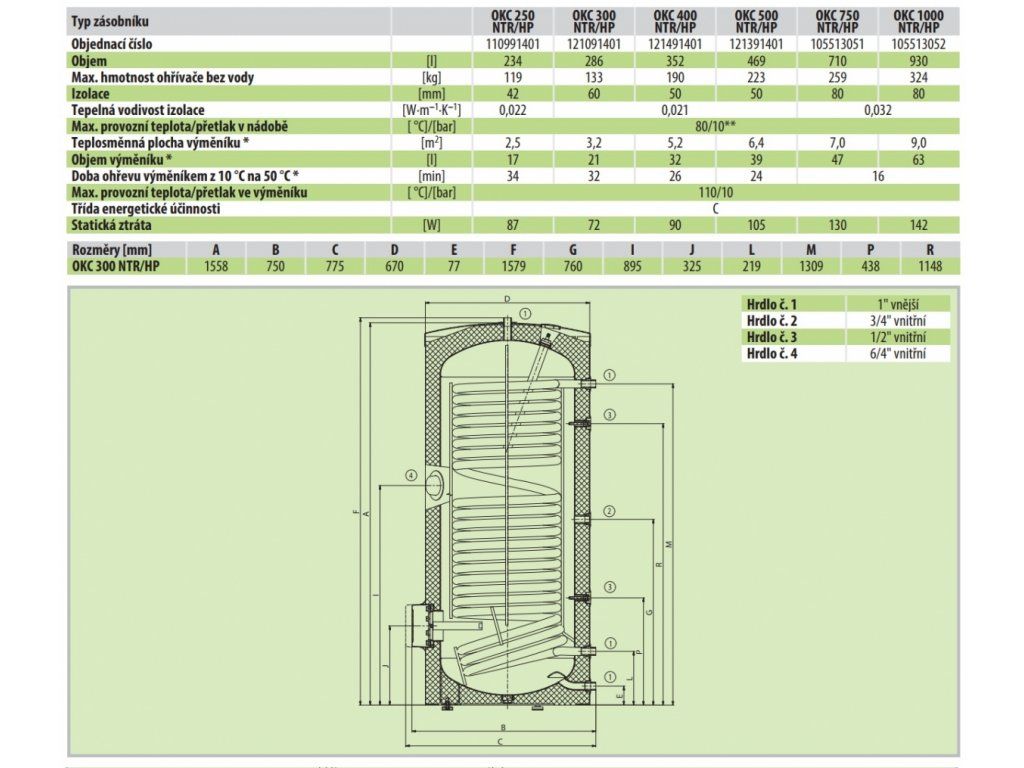This screenshot has height=768, width=1024.
Task: Click the volume value 469
Action: [x=756, y=61]
